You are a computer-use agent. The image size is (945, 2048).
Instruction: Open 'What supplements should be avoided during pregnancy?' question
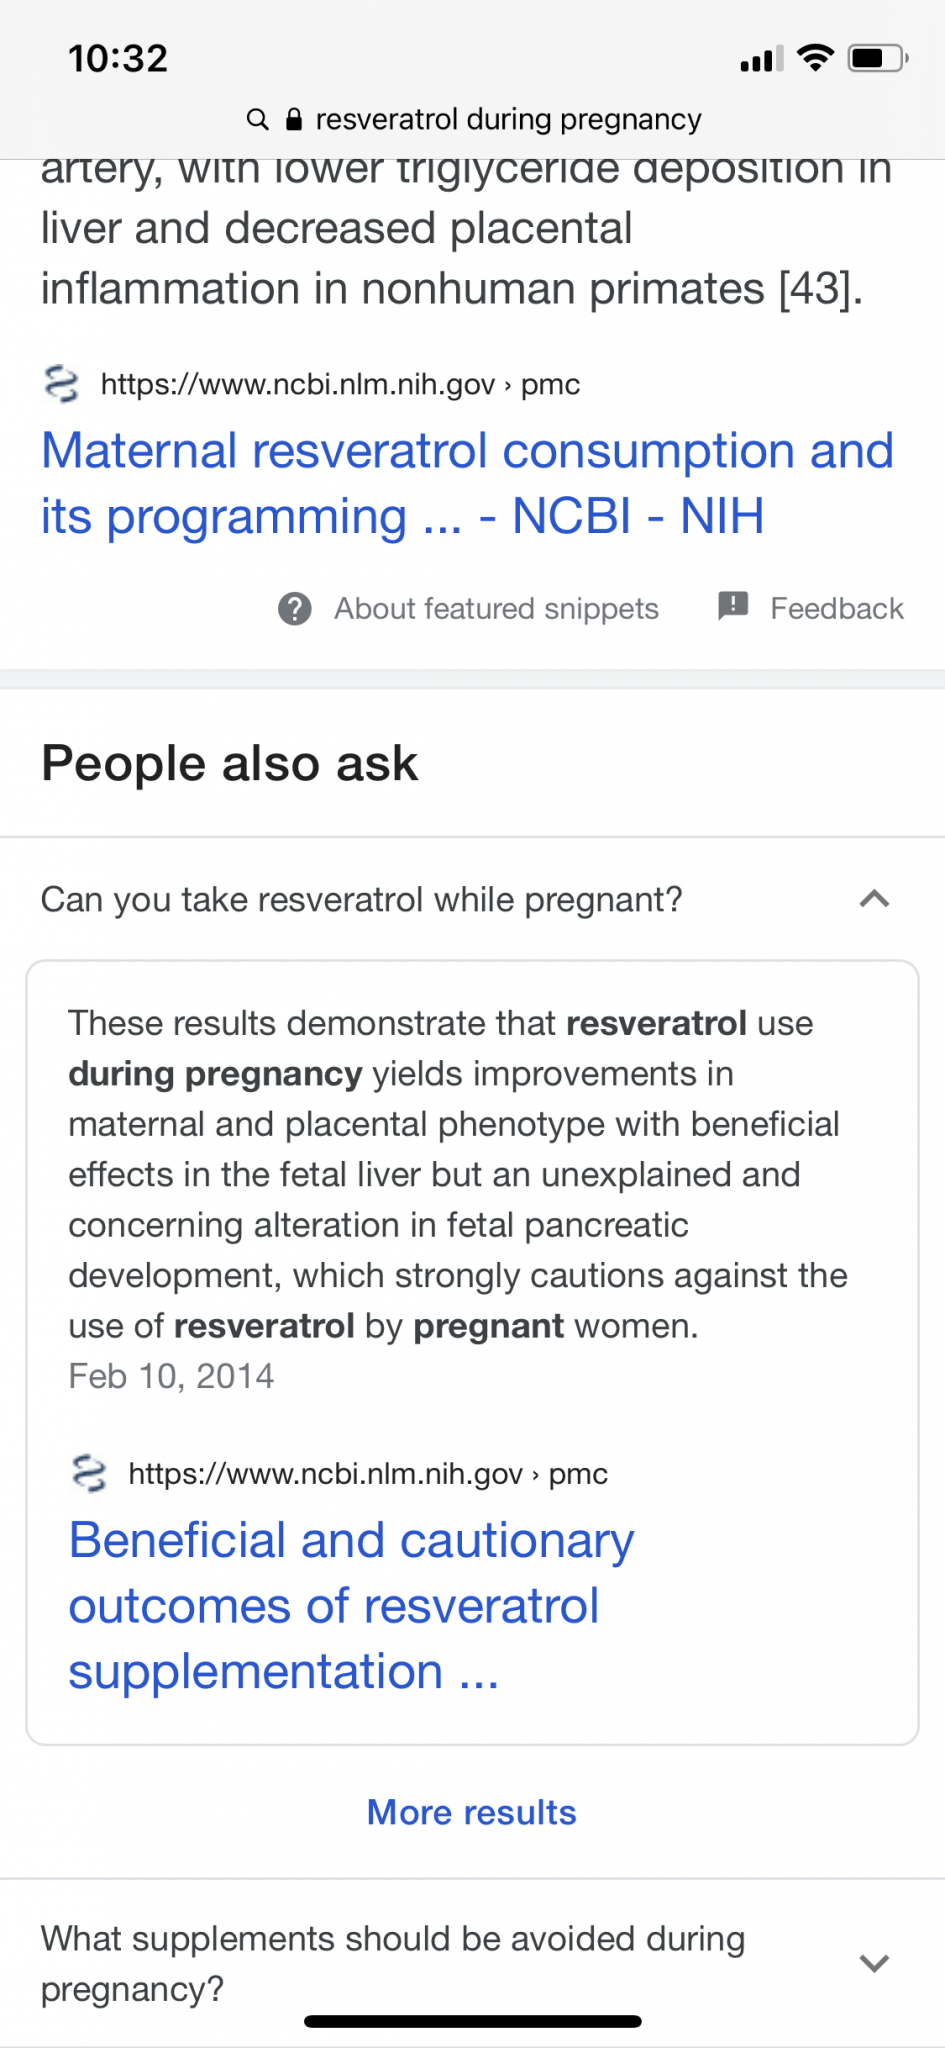(x=392, y=1963)
